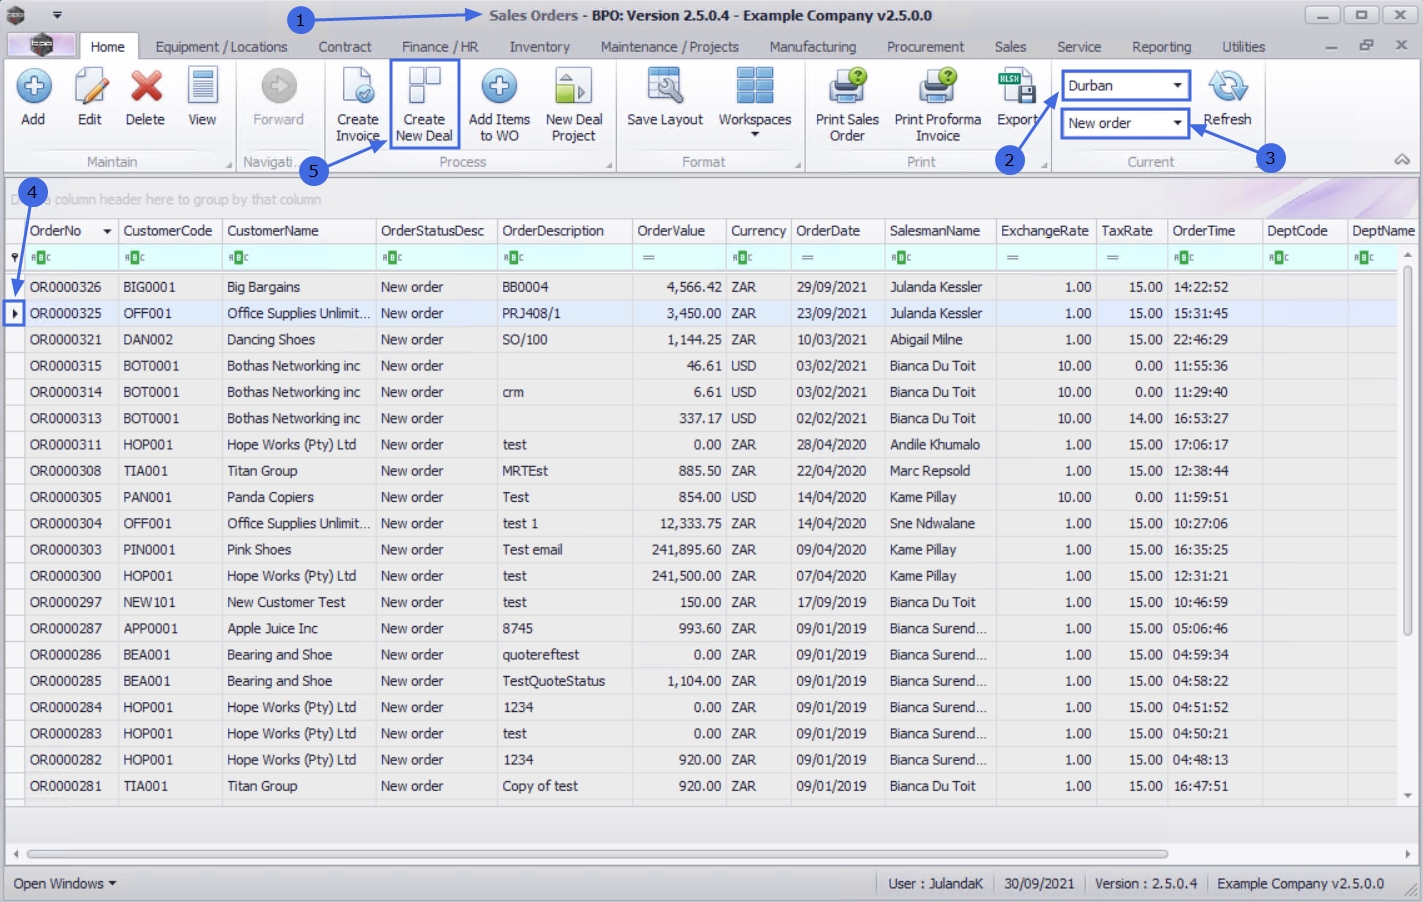
Task: Go to the Reporting tab
Action: click(1161, 47)
